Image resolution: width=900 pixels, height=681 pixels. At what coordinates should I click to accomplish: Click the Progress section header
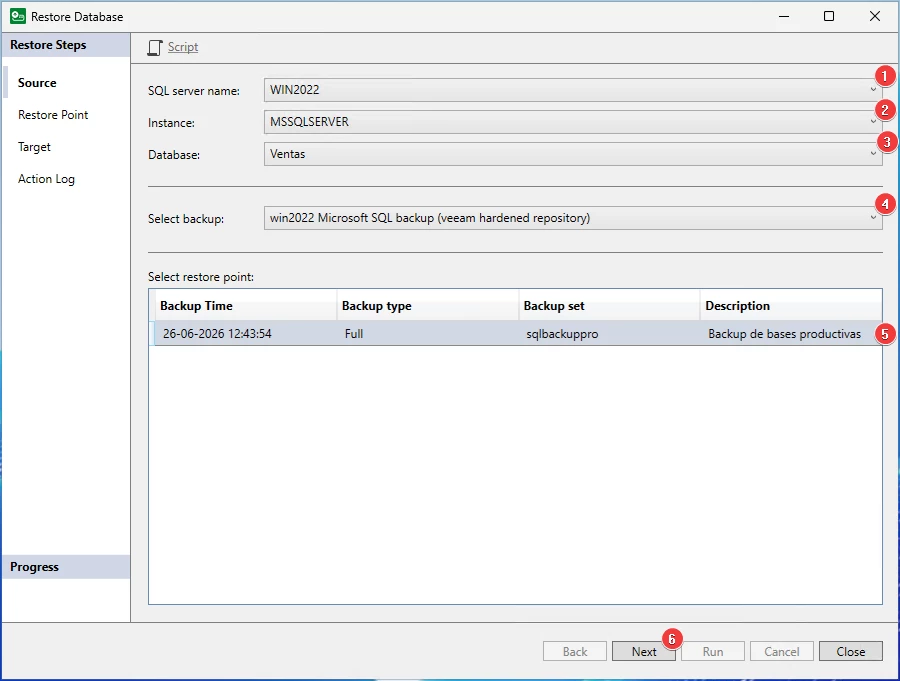coord(66,567)
